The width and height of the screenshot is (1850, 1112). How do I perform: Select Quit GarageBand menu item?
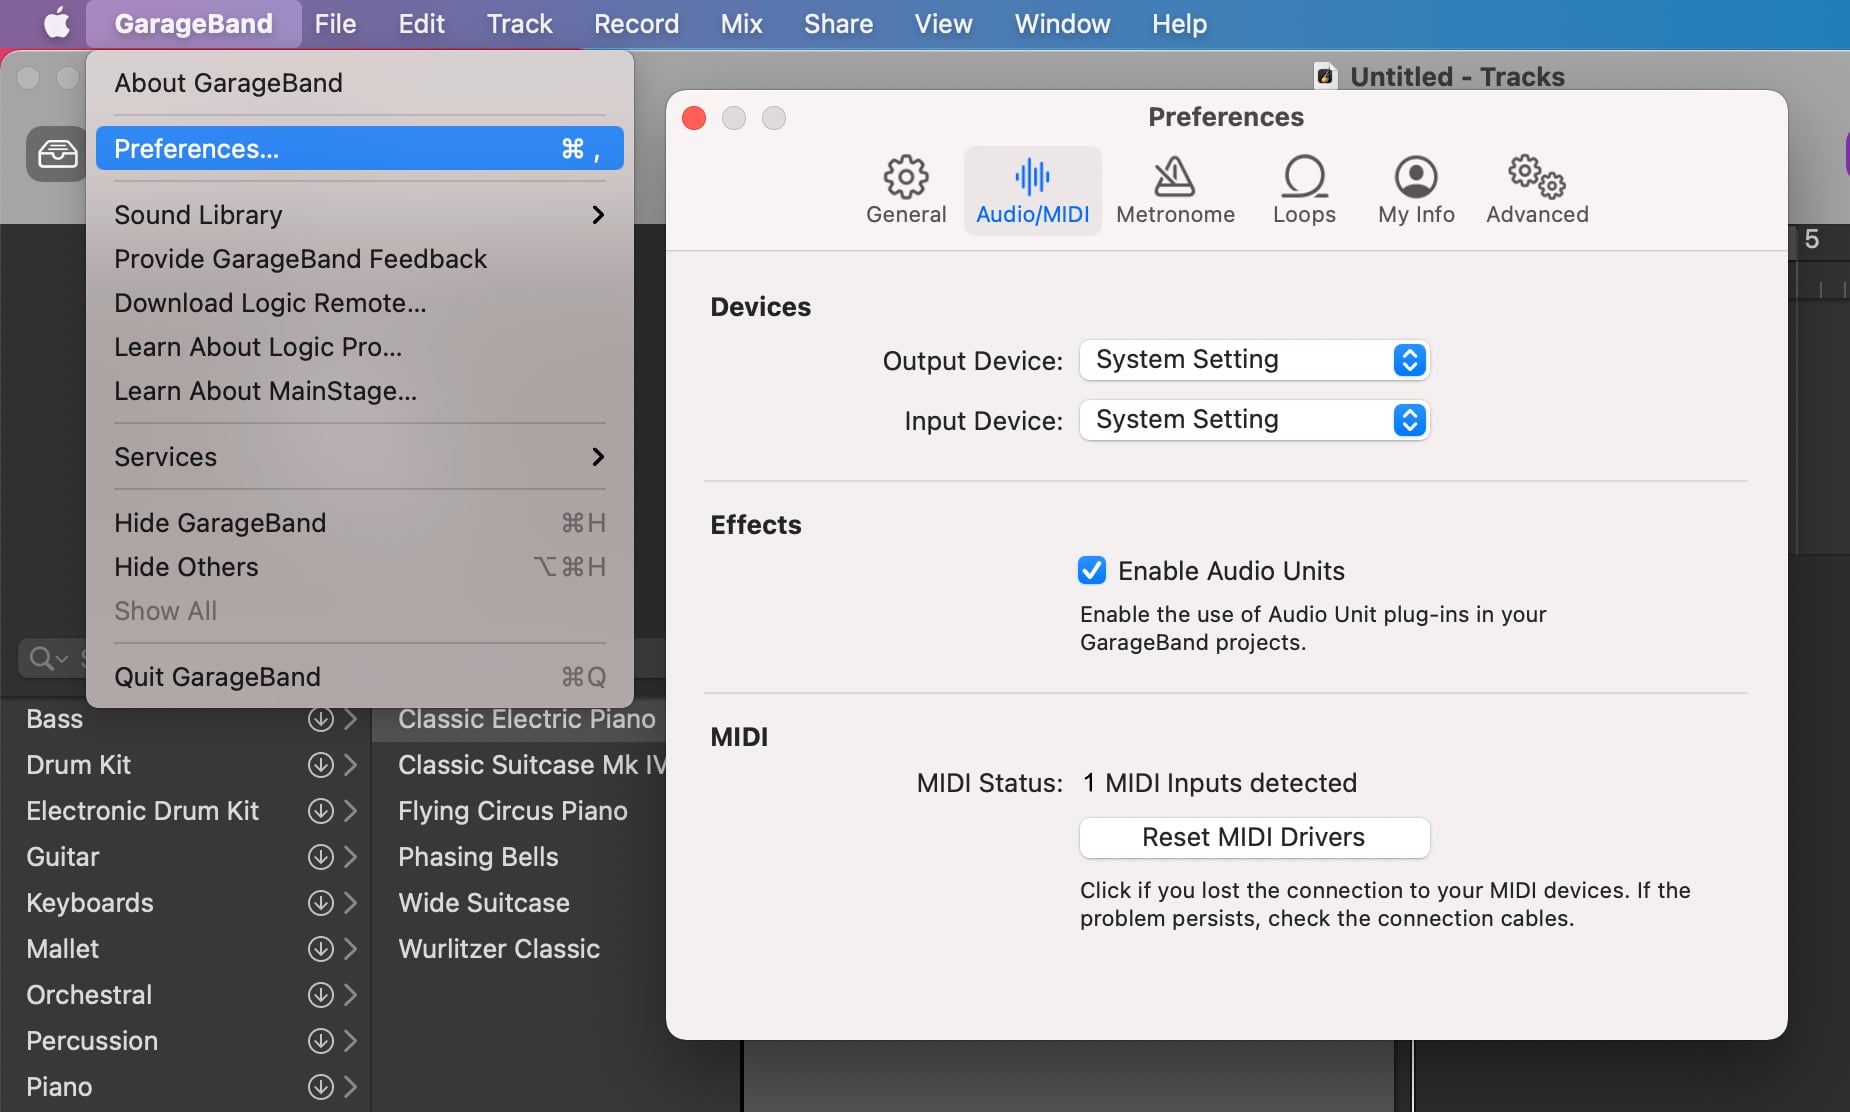359,677
